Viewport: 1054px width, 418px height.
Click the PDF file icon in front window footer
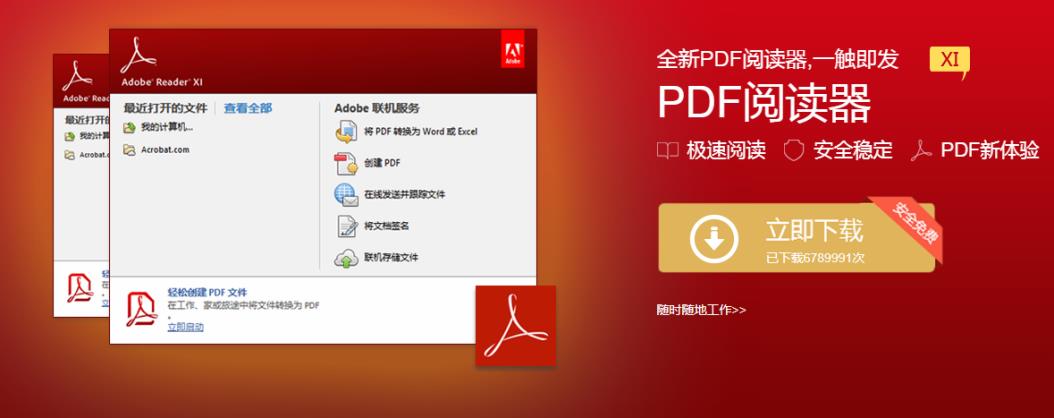click(x=141, y=309)
